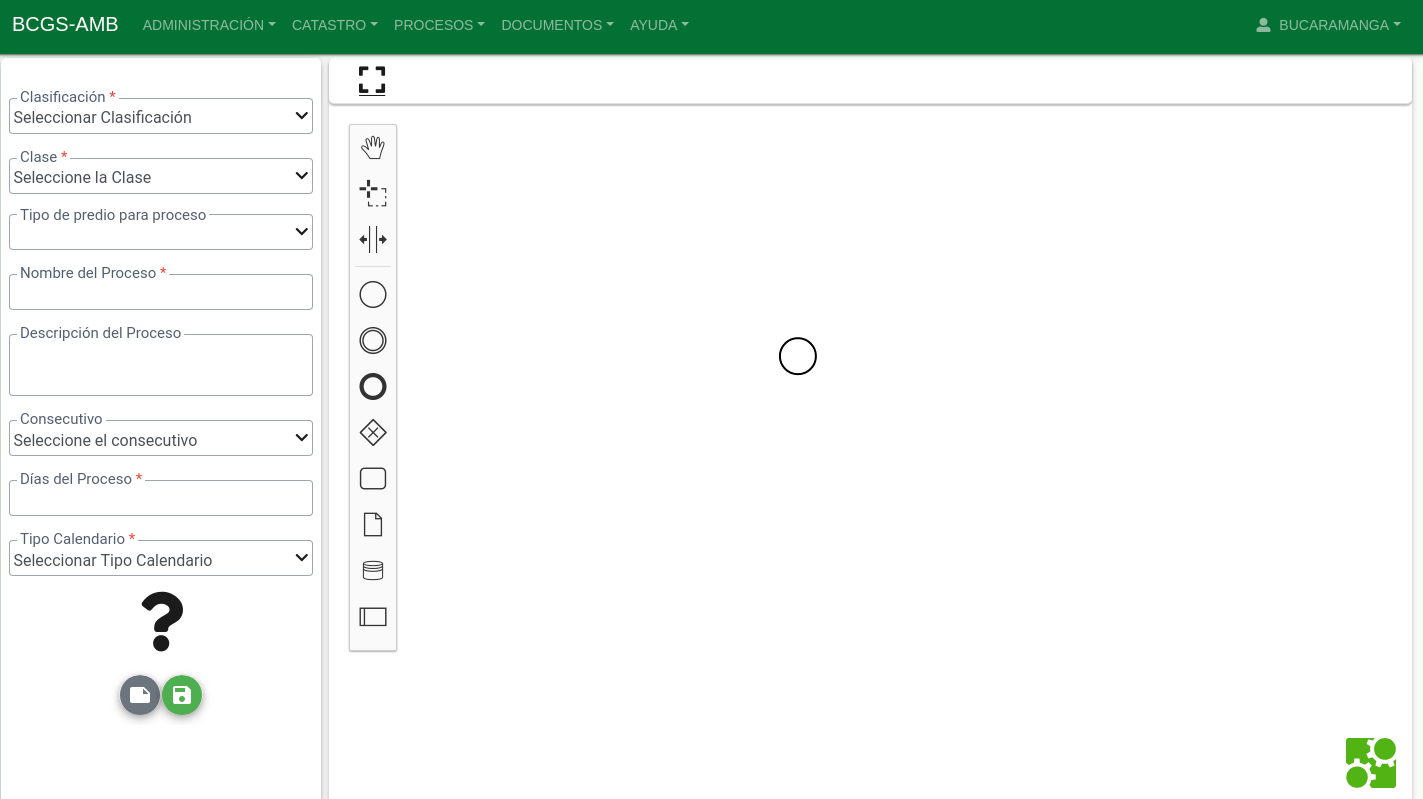Pick the end event thick circle
Image resolution: width=1423 pixels, height=799 pixels.
tap(373, 387)
